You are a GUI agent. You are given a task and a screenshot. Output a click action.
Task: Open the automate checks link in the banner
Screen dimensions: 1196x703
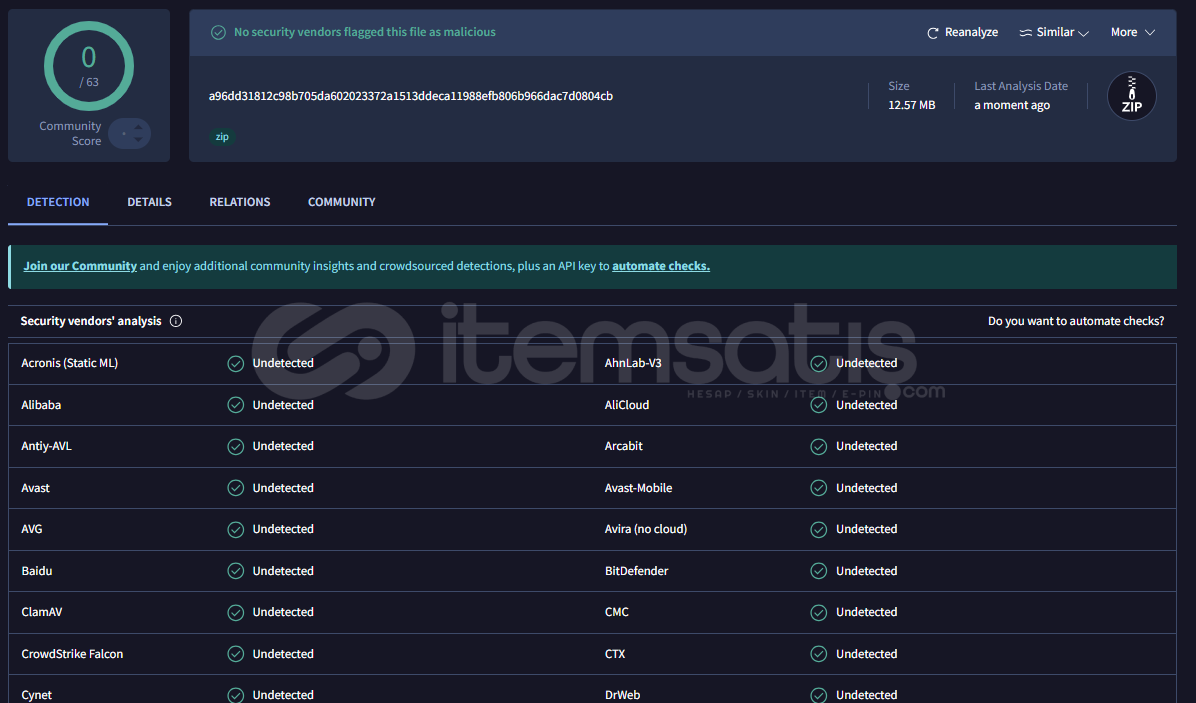tap(661, 266)
